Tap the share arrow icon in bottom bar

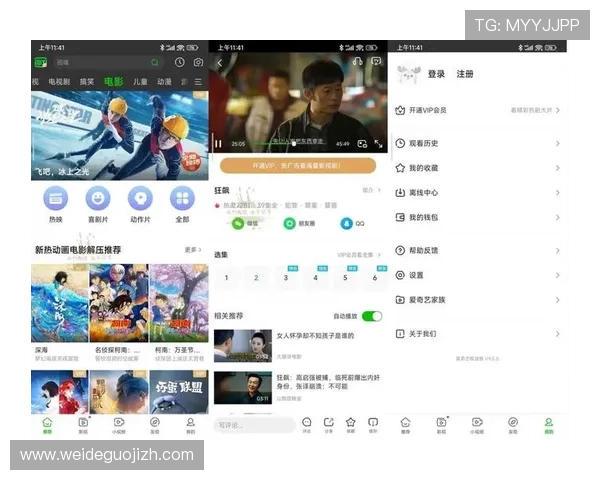coord(329,422)
